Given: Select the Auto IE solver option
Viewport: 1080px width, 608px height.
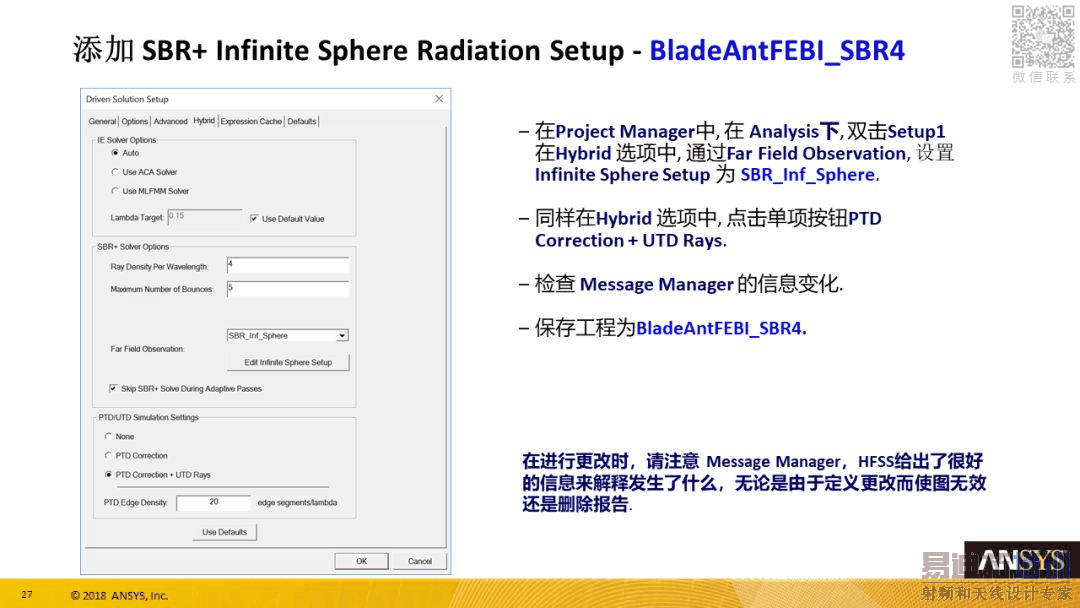Looking at the screenshot, I should click(x=115, y=153).
